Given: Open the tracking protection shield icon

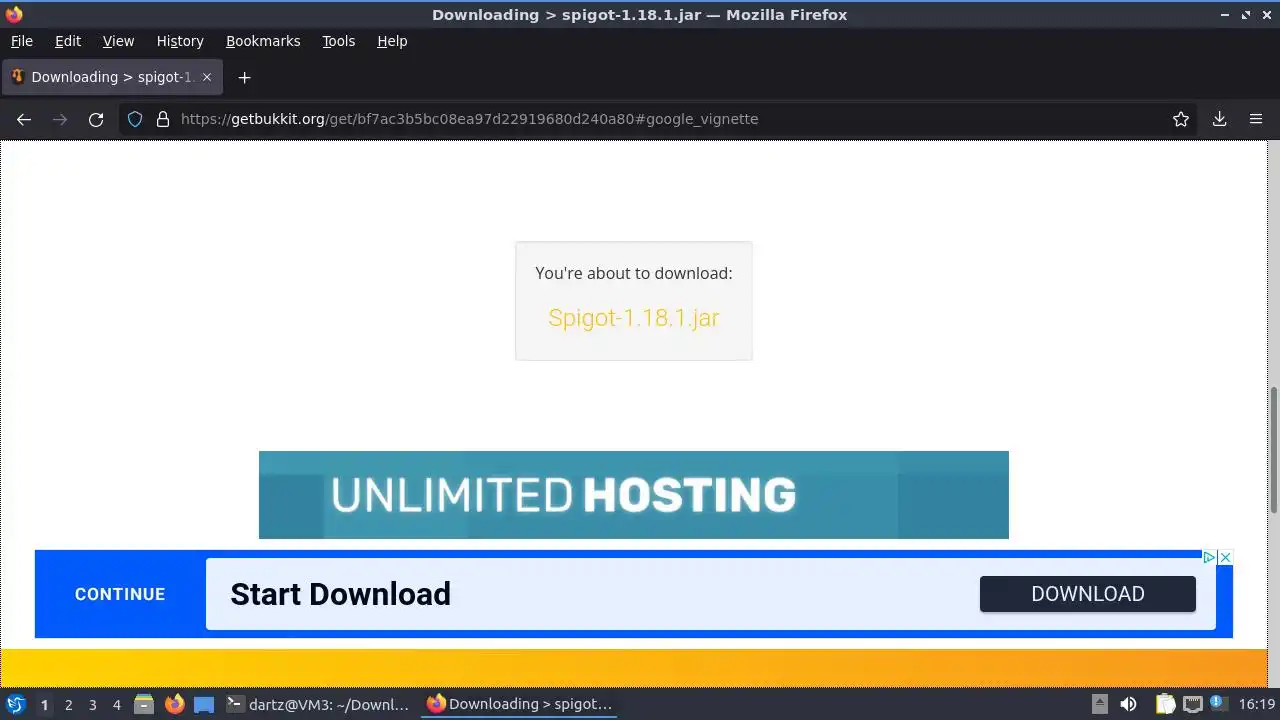Looking at the screenshot, I should [x=135, y=119].
